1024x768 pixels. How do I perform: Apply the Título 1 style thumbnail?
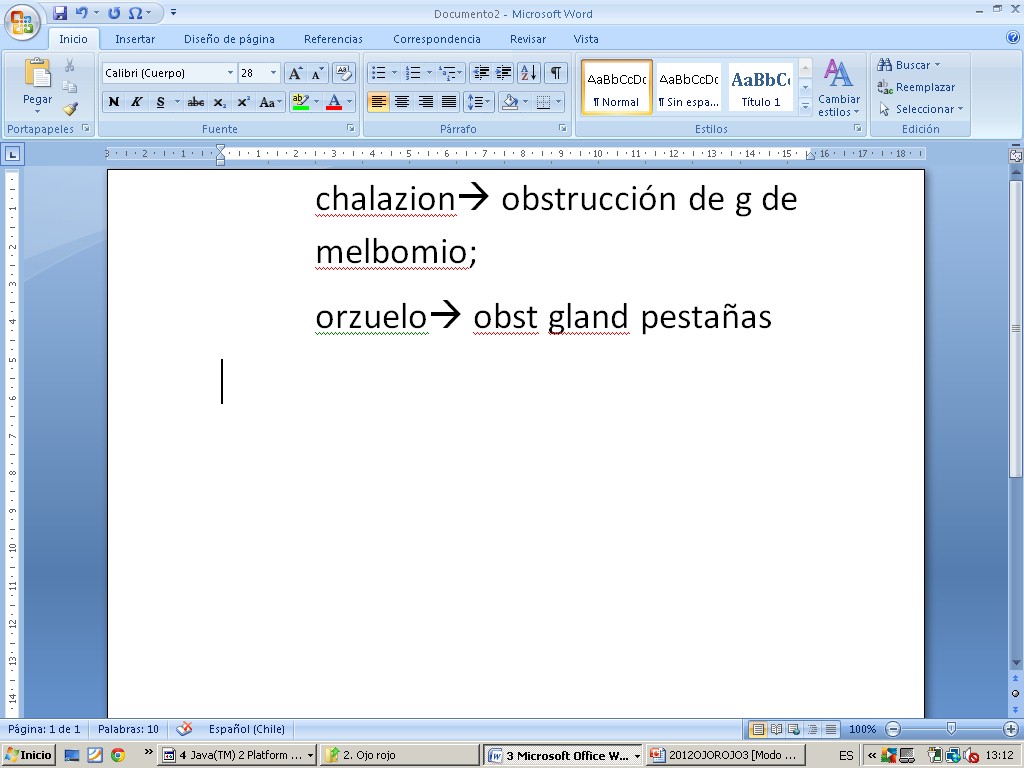pyautogui.click(x=760, y=88)
